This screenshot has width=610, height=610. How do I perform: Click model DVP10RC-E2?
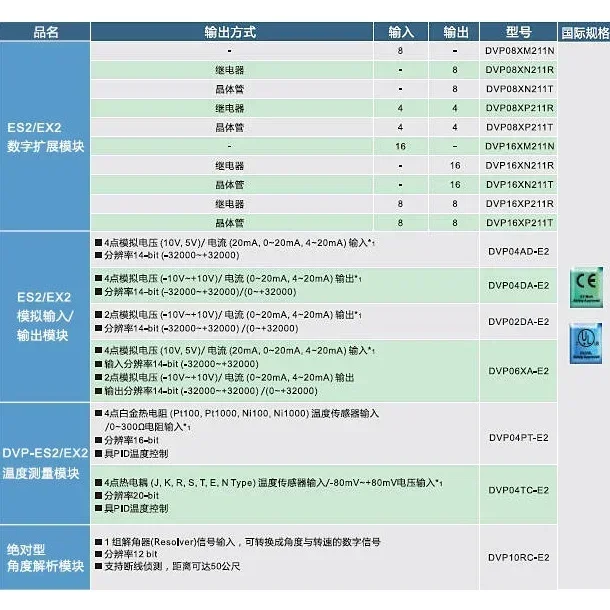pos(519,557)
